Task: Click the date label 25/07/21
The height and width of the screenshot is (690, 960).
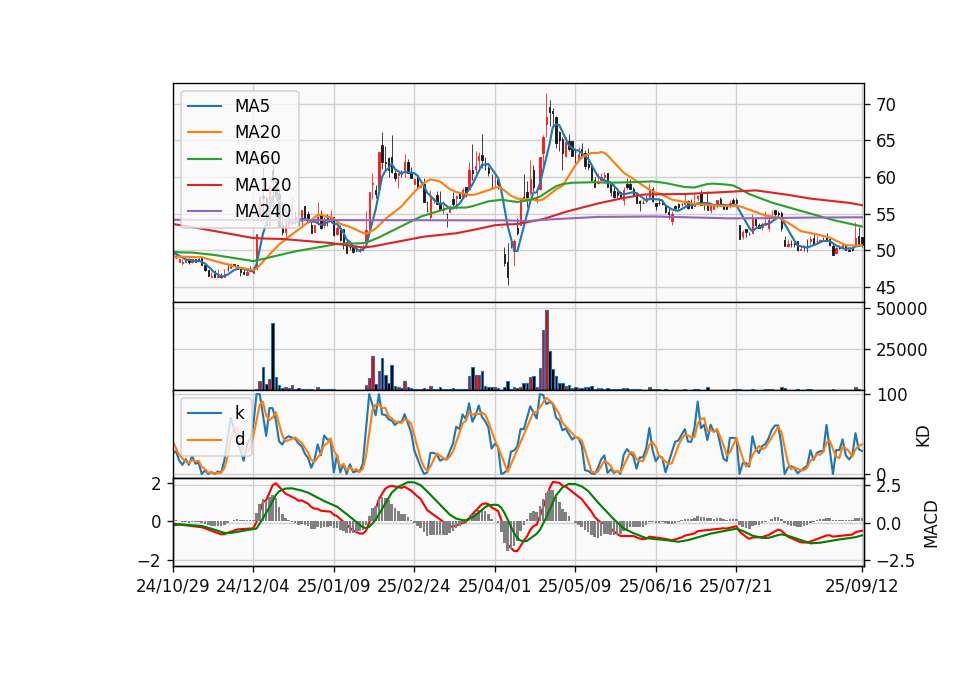Action: [x=736, y=586]
